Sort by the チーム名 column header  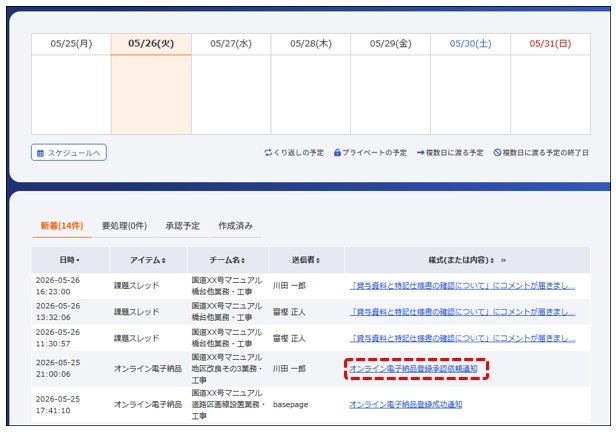[227, 260]
